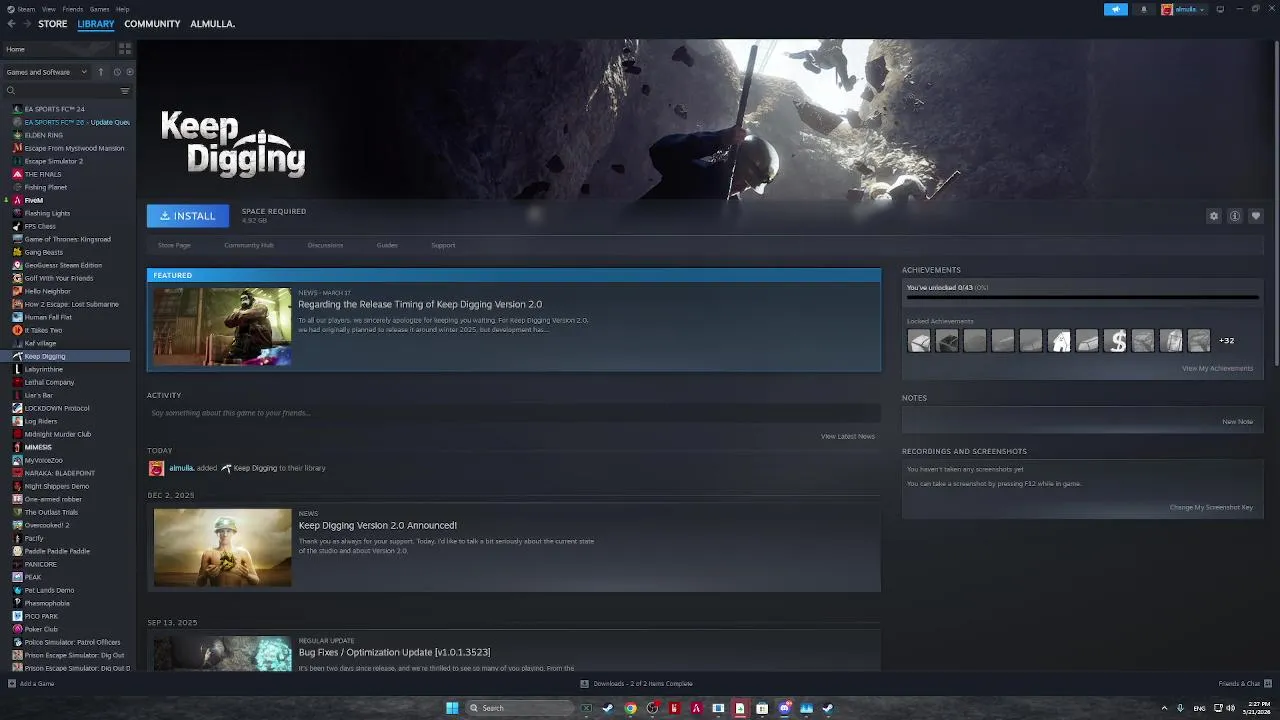The width and height of the screenshot is (1280, 720).
Task: Click the first locked achievement icon
Action: tap(919, 341)
